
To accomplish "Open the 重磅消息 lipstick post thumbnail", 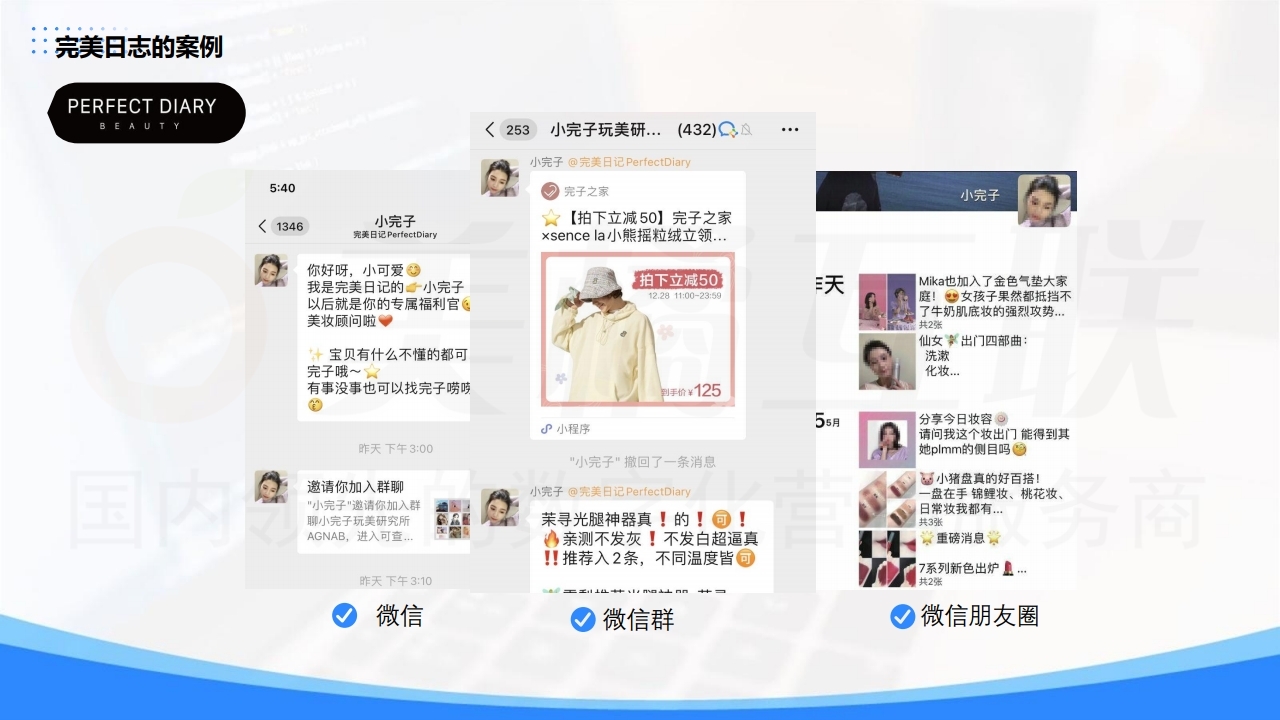I will (887, 559).
